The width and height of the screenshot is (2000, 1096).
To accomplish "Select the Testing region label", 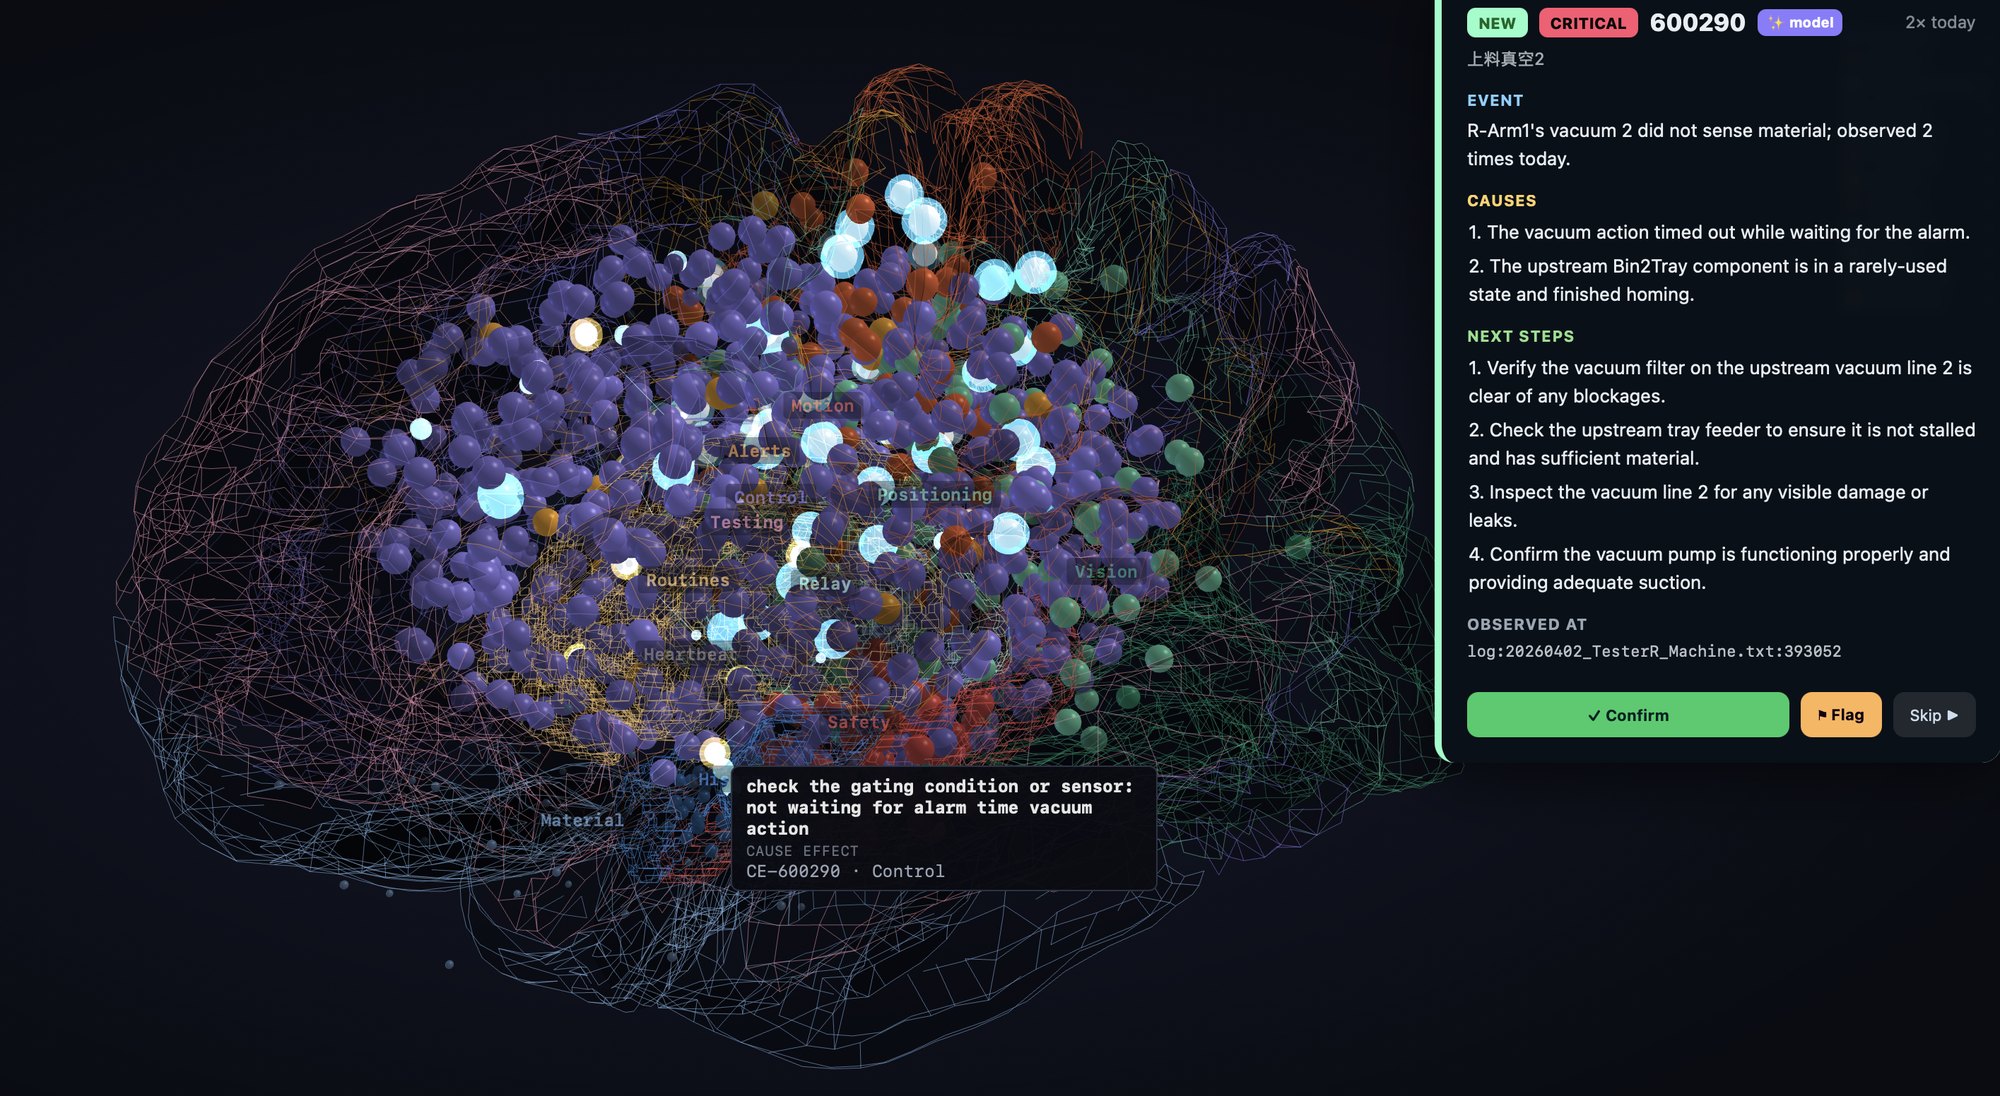I will (x=746, y=522).
